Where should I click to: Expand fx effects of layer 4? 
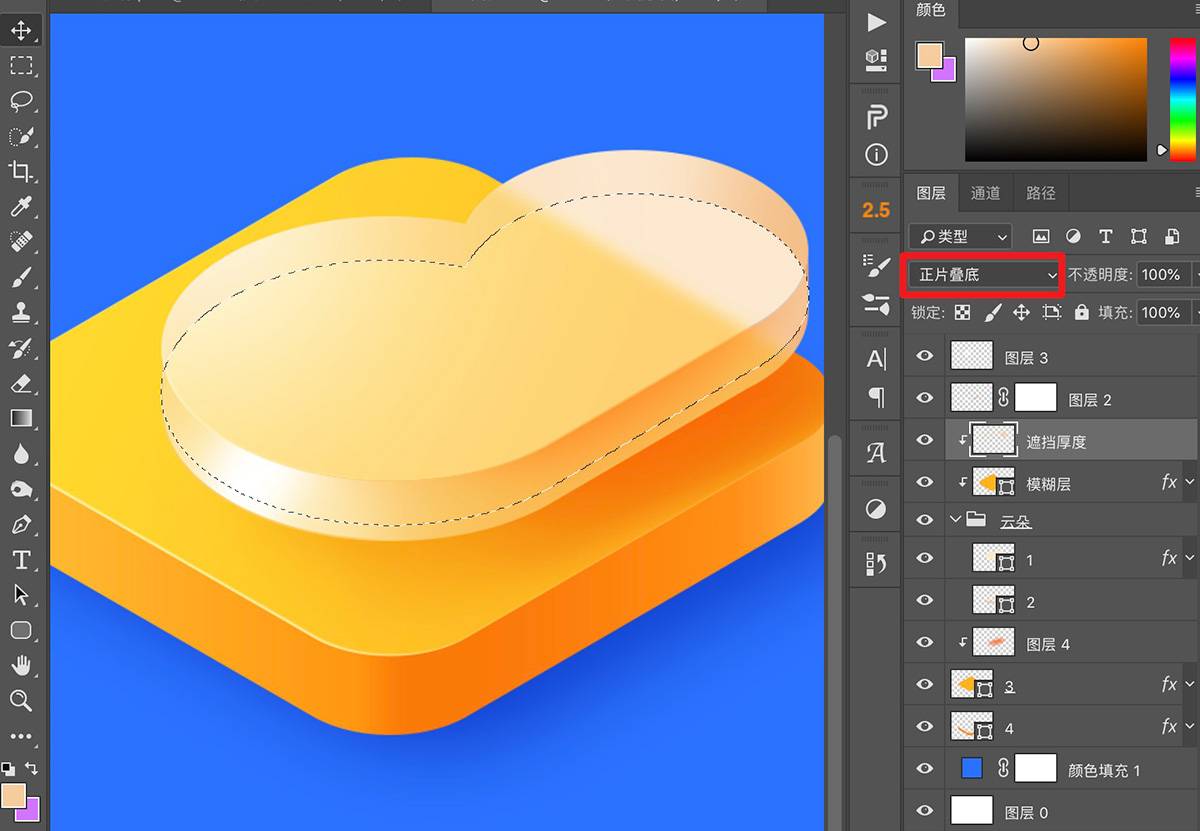[1189, 727]
